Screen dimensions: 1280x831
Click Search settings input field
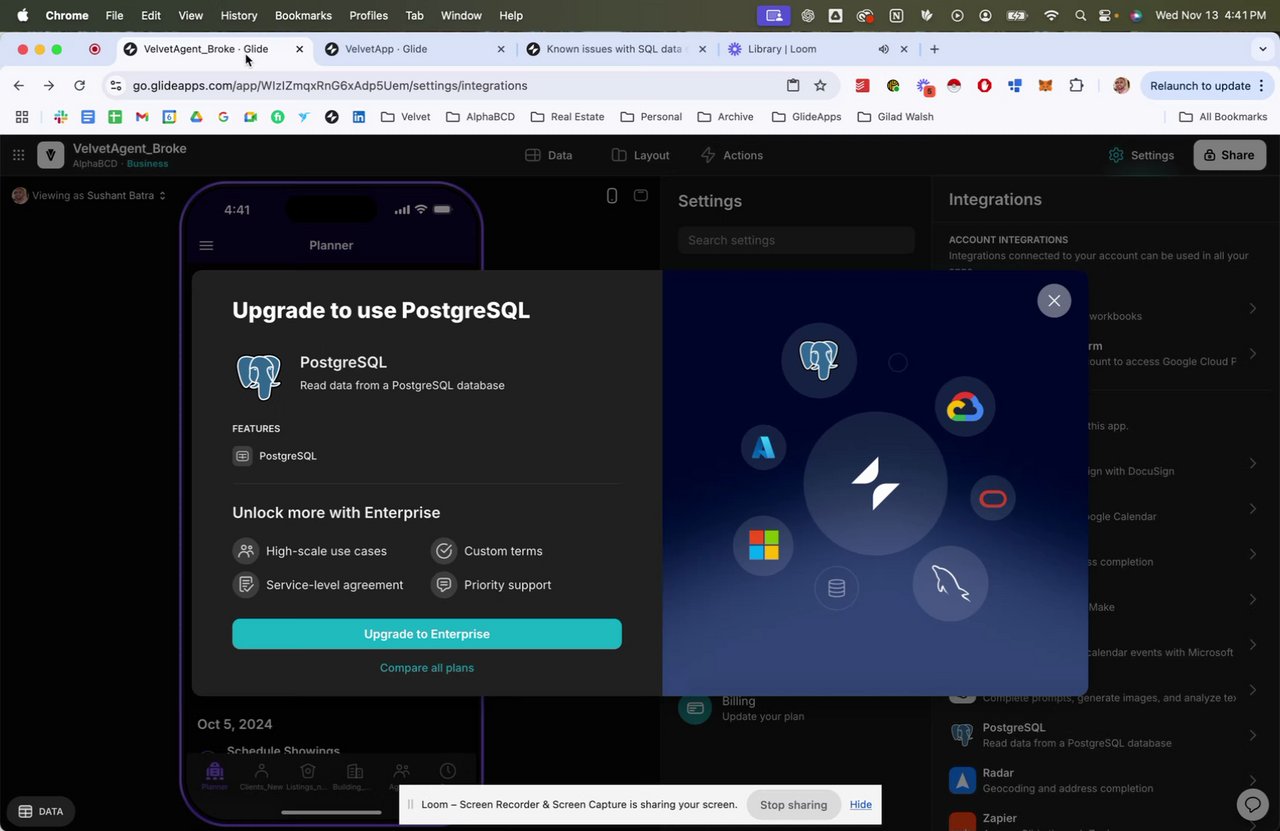point(796,240)
